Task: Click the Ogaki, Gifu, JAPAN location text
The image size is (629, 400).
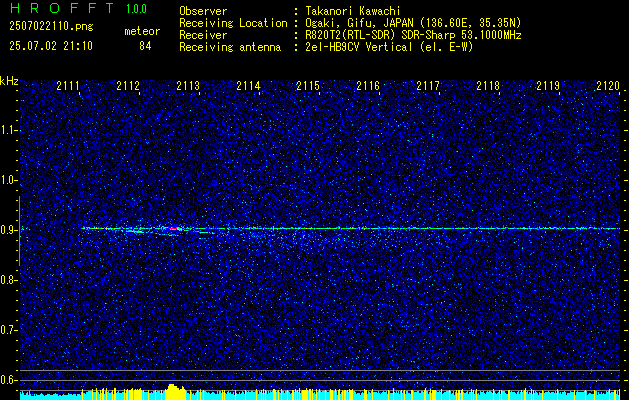Action: pos(413,23)
